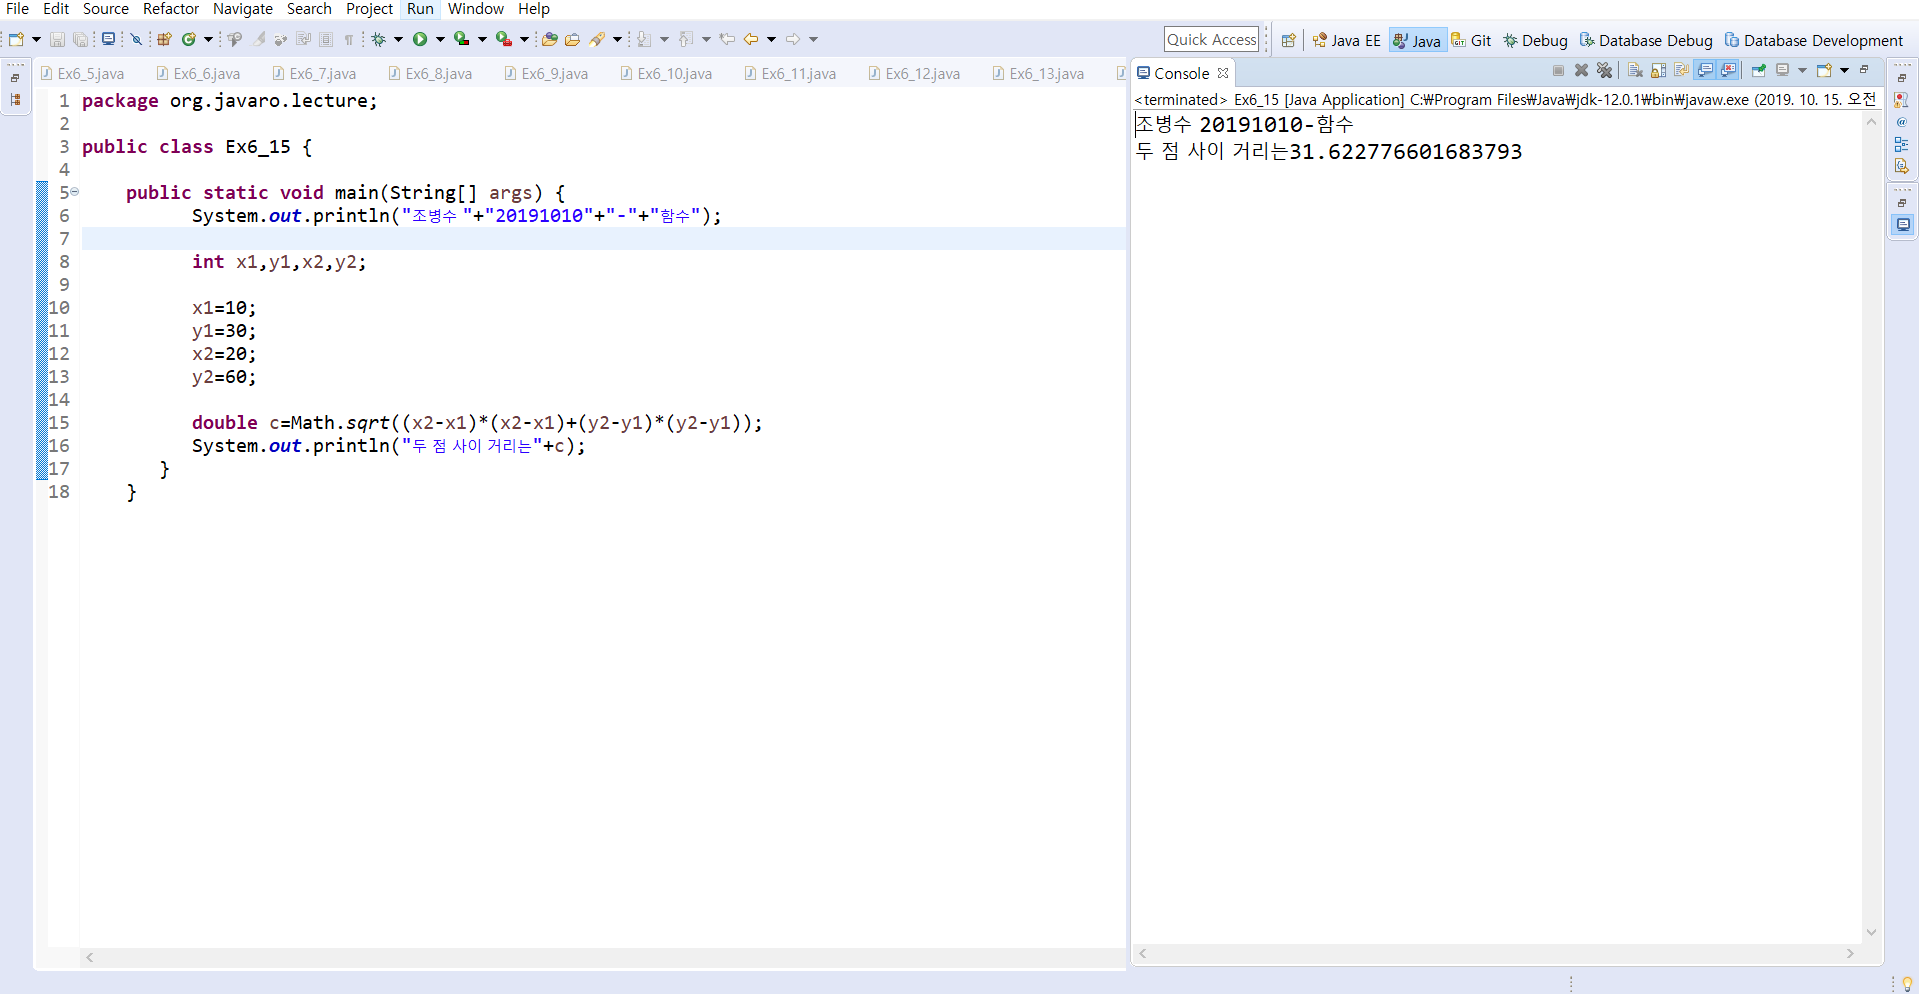Image resolution: width=1919 pixels, height=994 pixels.
Task: Click the External Tools run icon
Action: pos(504,39)
